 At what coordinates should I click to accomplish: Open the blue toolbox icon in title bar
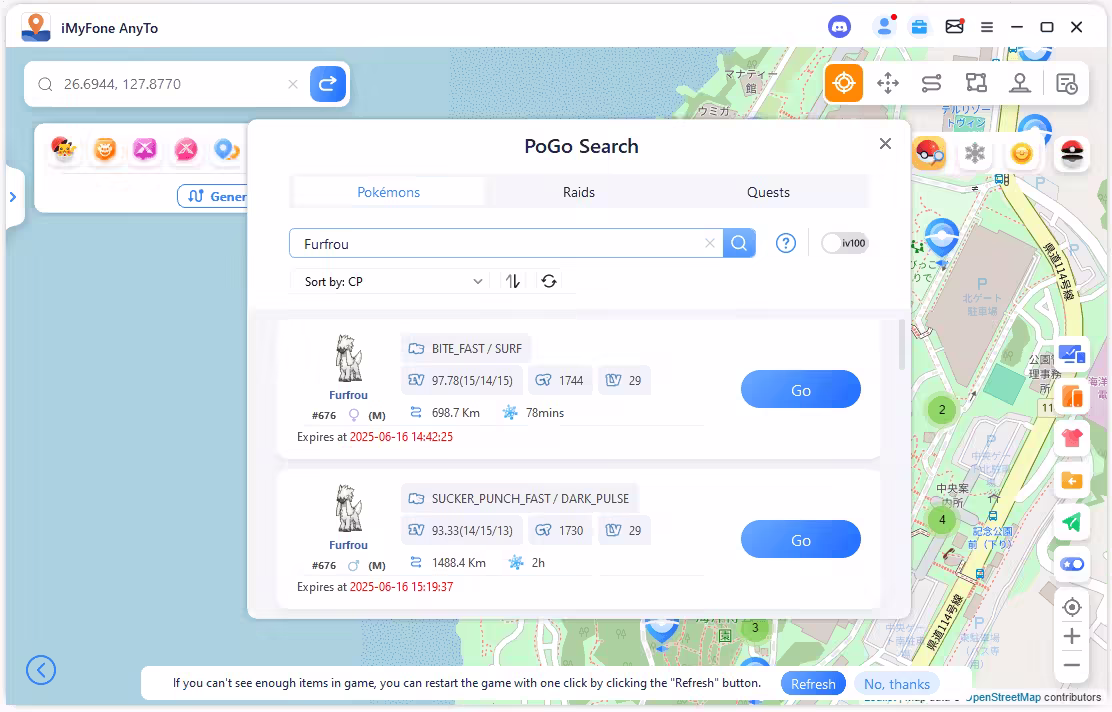coord(919,27)
